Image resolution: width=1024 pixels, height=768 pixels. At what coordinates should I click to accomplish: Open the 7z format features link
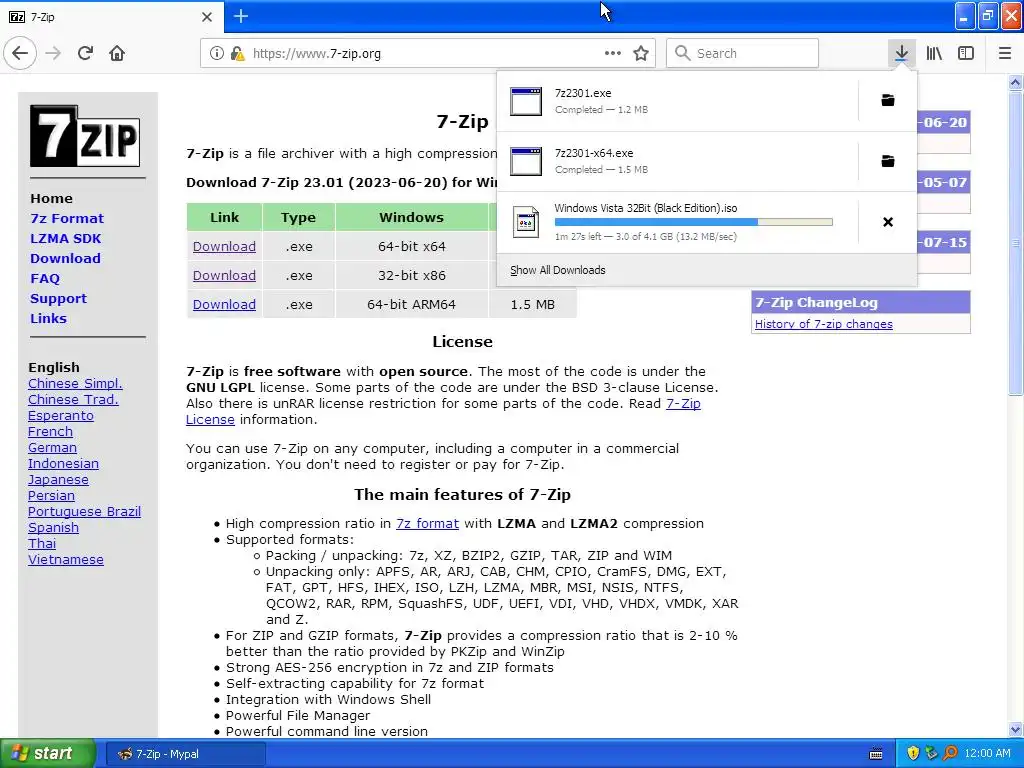point(427,524)
